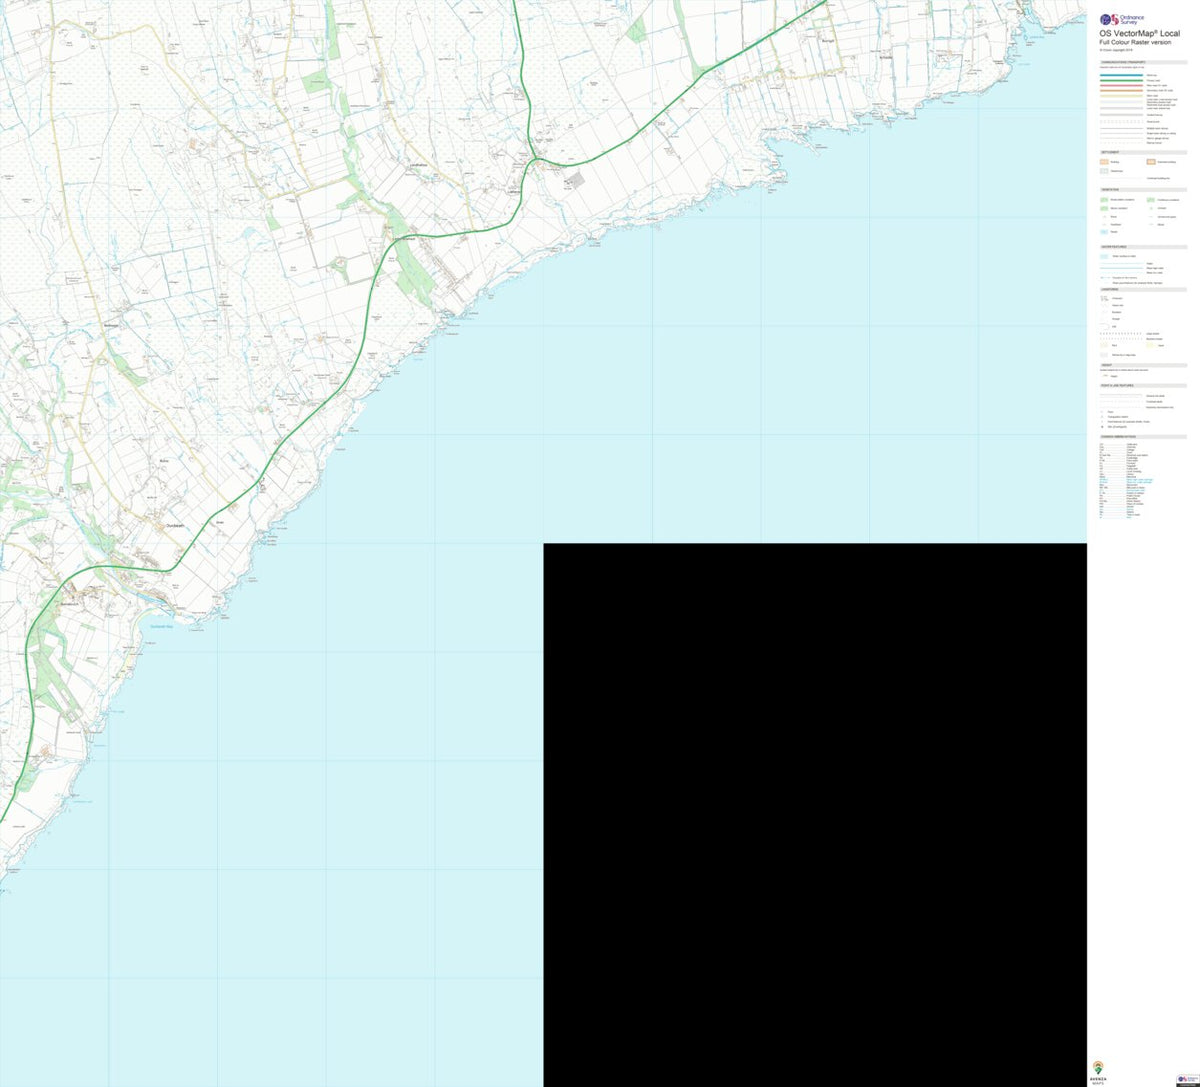Select the Avenza Maps pin logo at bottom
This screenshot has height=1087, width=1200.
(x=1098, y=1068)
